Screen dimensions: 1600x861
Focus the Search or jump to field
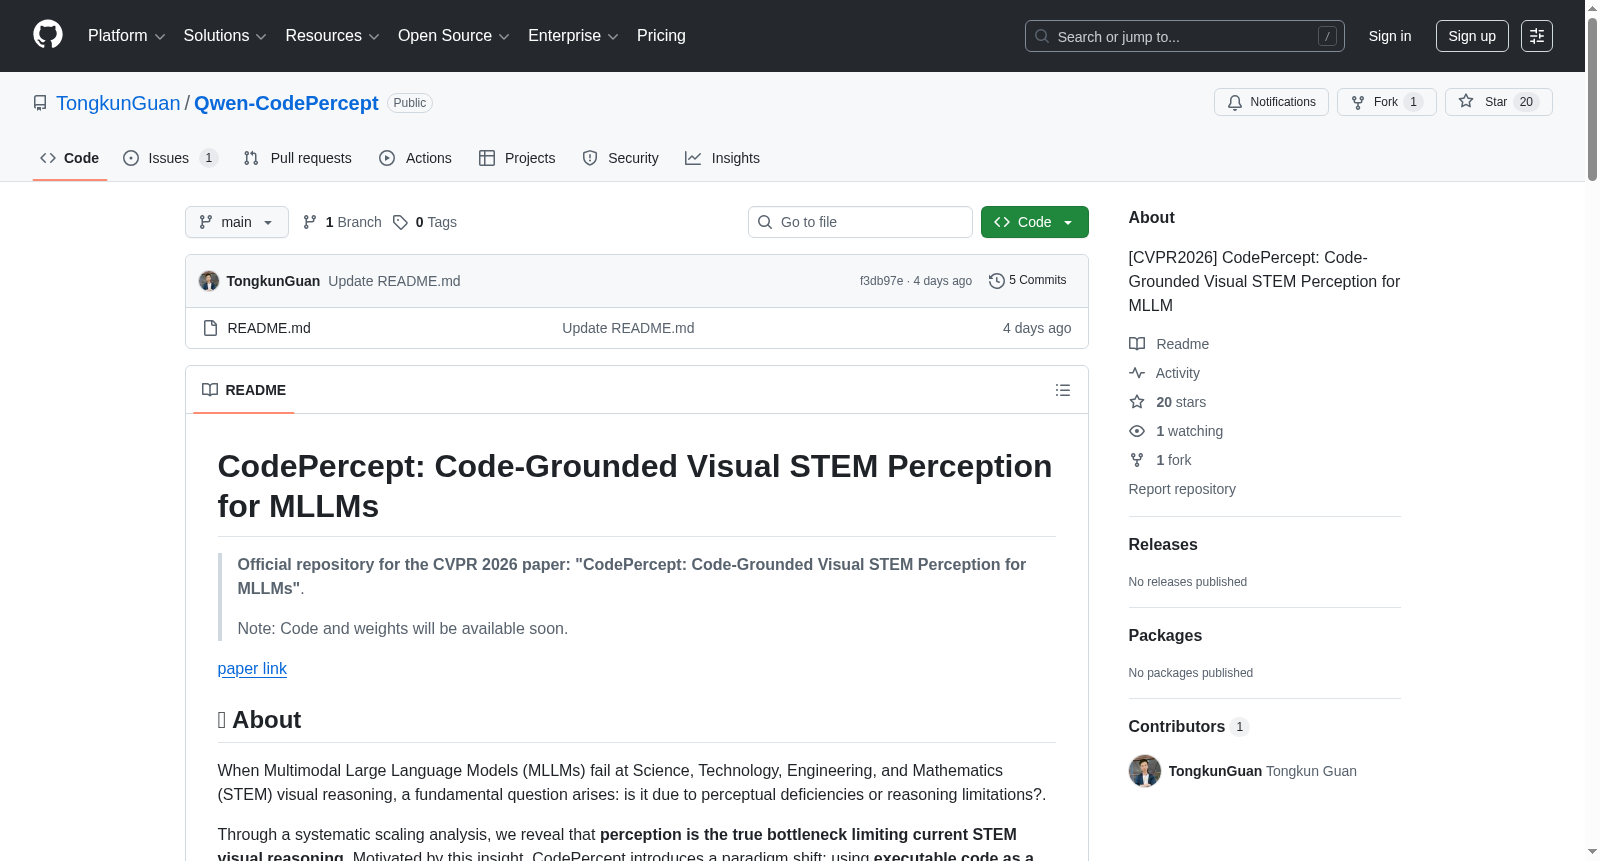tap(1185, 36)
